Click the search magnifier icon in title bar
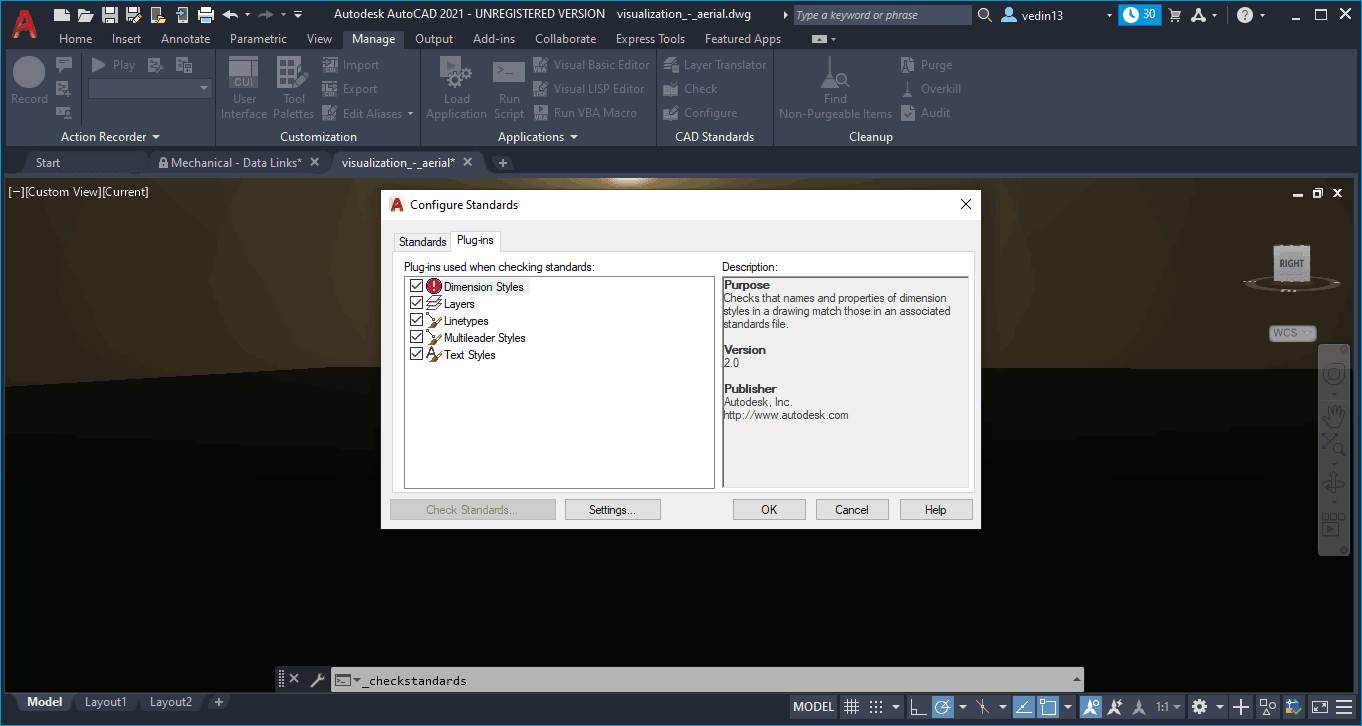 pos(985,15)
